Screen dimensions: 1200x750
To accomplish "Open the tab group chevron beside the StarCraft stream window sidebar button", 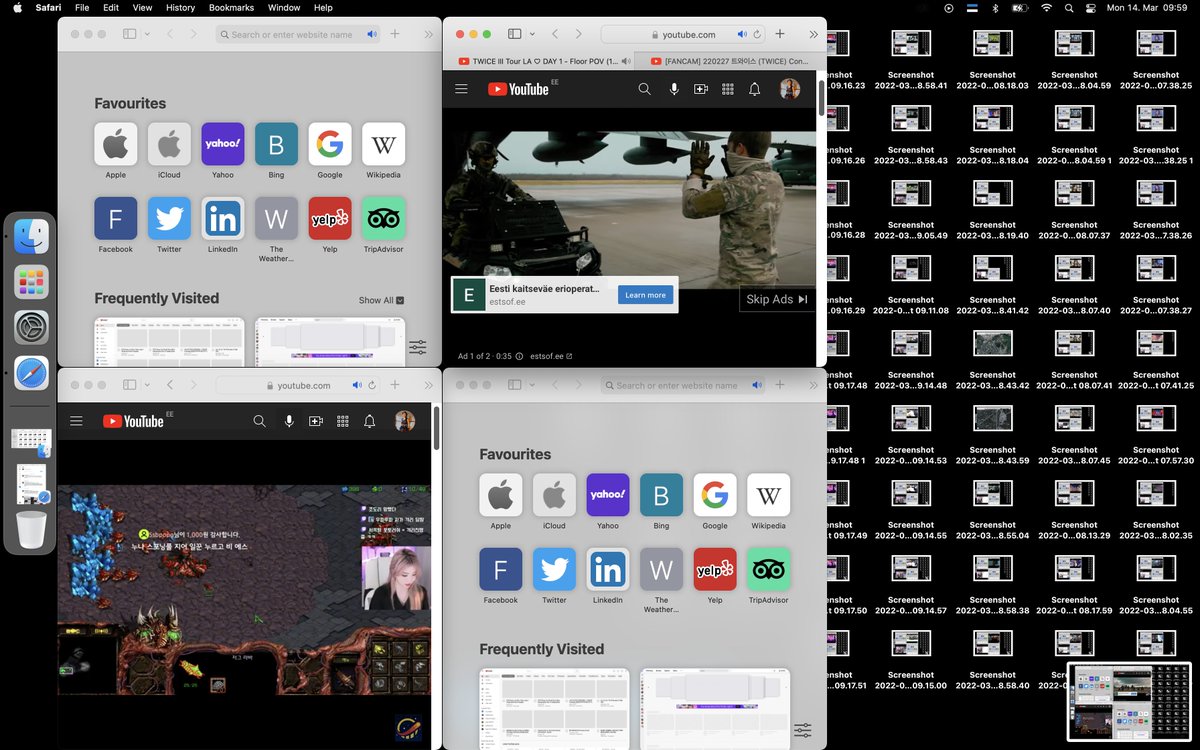I will click(x=147, y=385).
